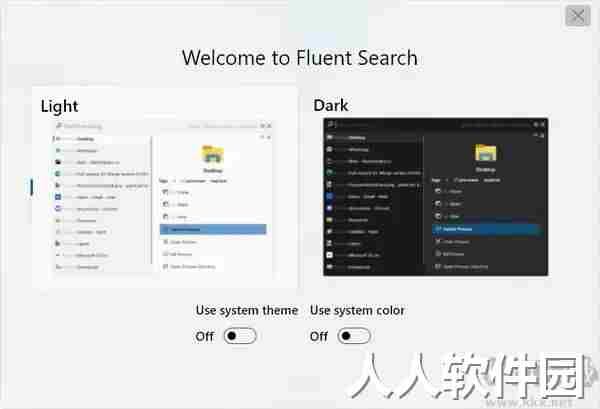Toggle the Use system color switch

354,336
